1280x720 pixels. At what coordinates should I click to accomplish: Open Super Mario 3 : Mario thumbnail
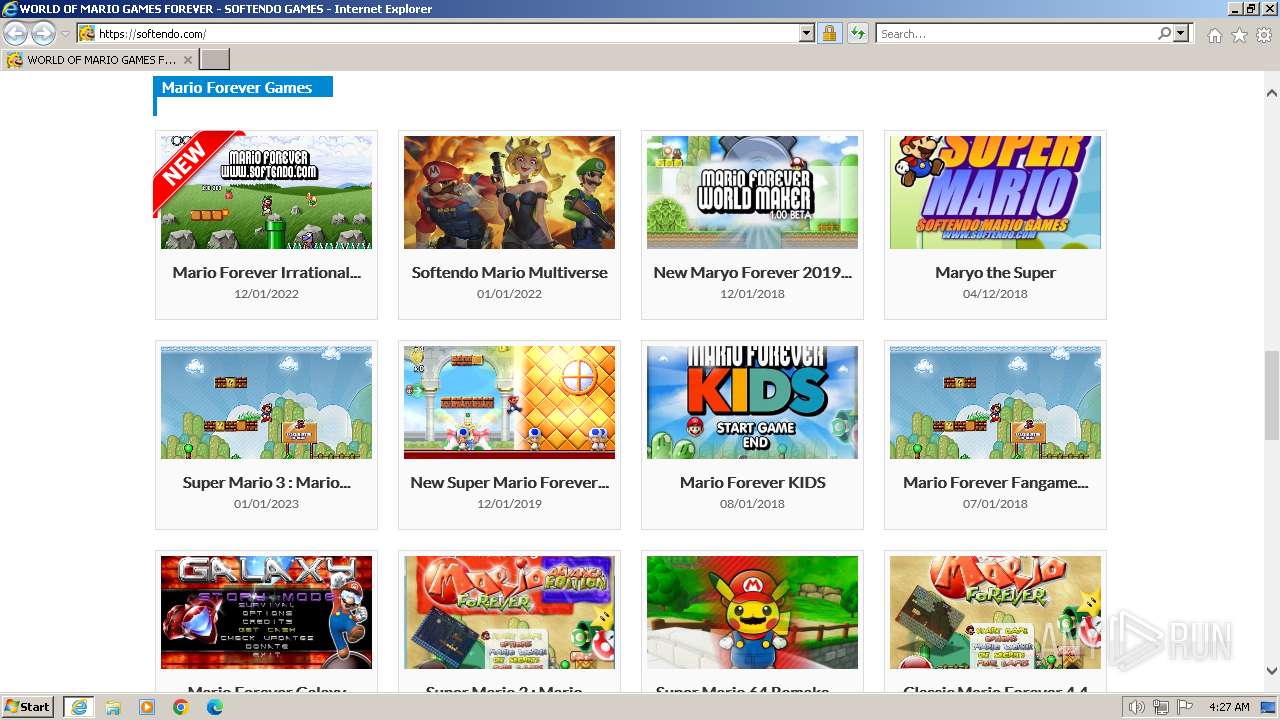(266, 402)
